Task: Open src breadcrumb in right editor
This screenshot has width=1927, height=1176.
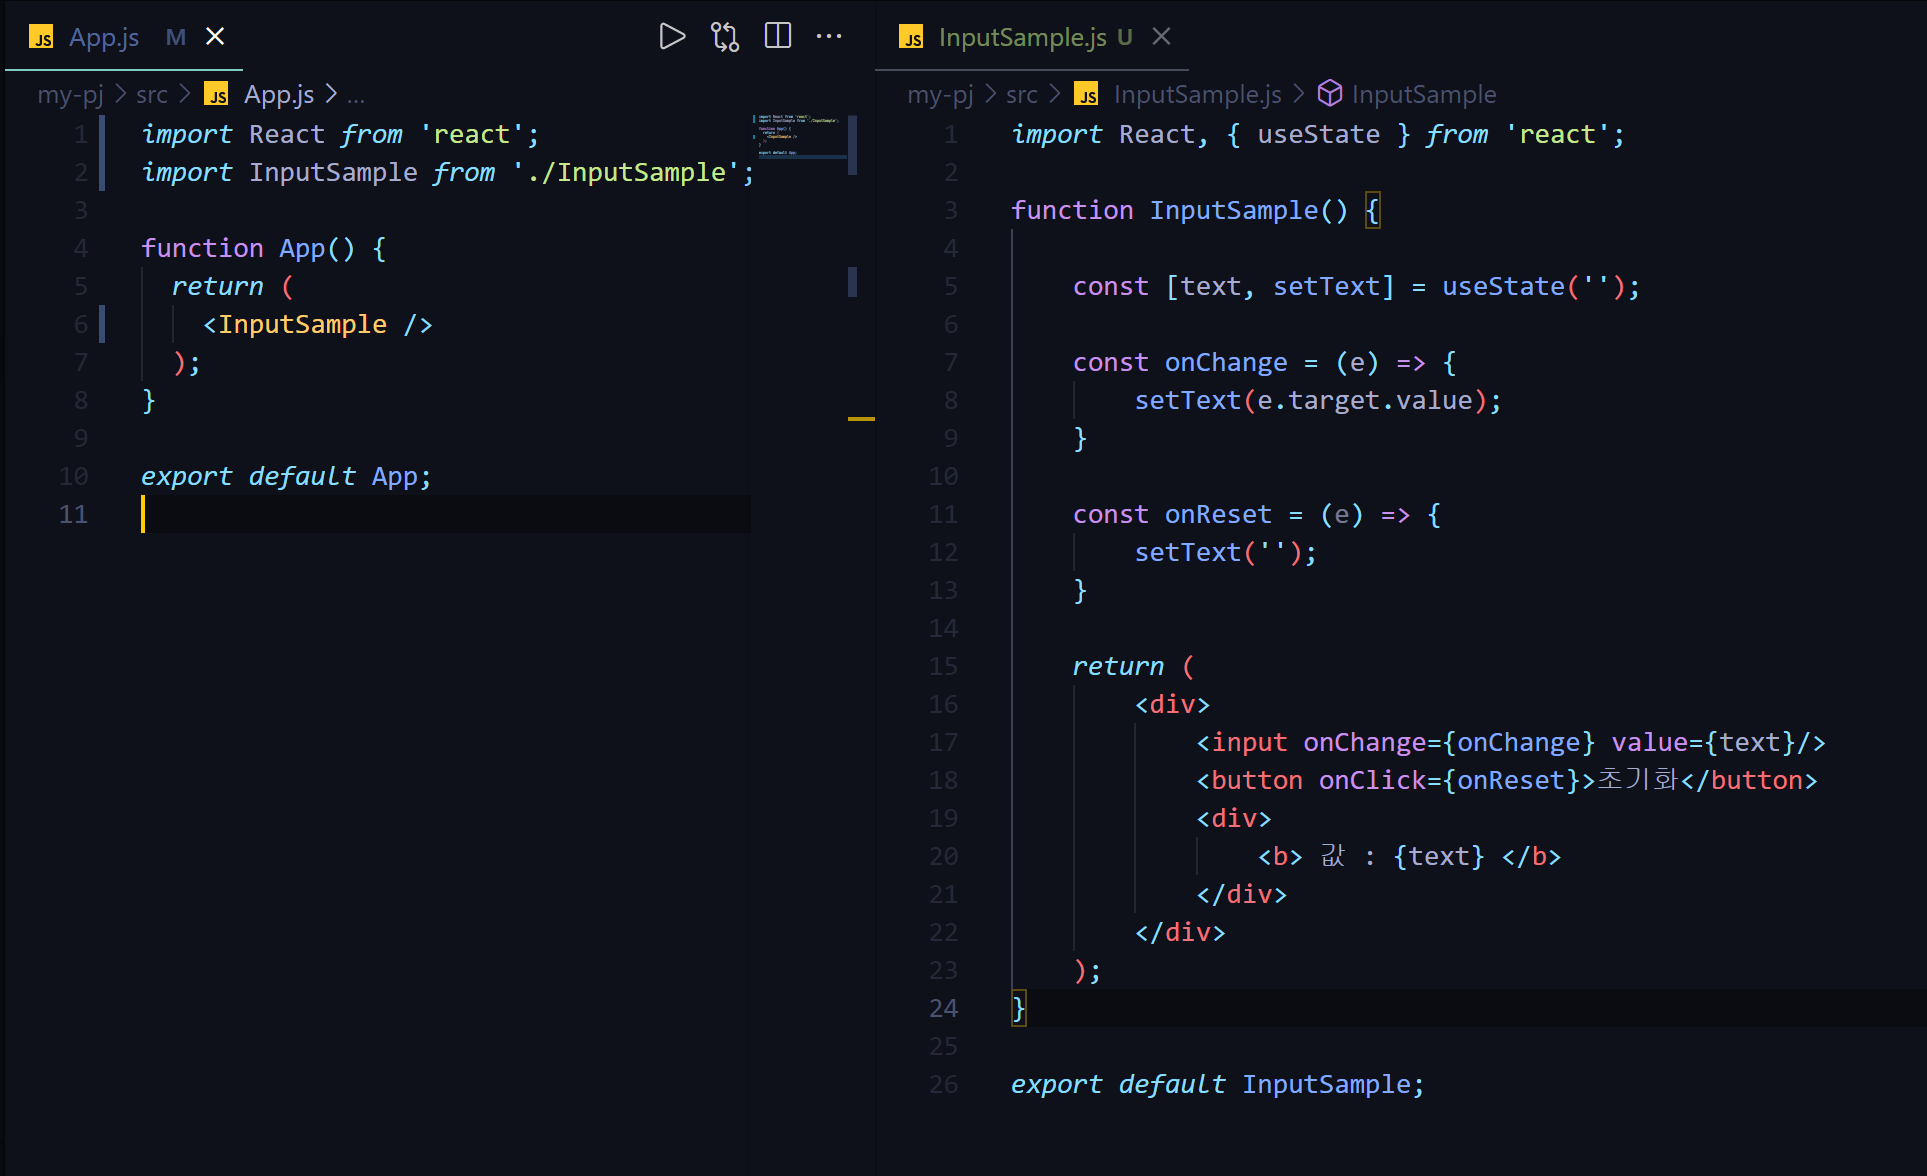Action: (1021, 94)
